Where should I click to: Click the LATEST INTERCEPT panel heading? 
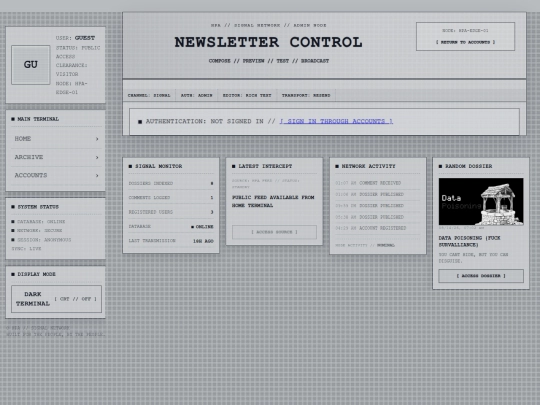coord(262,166)
